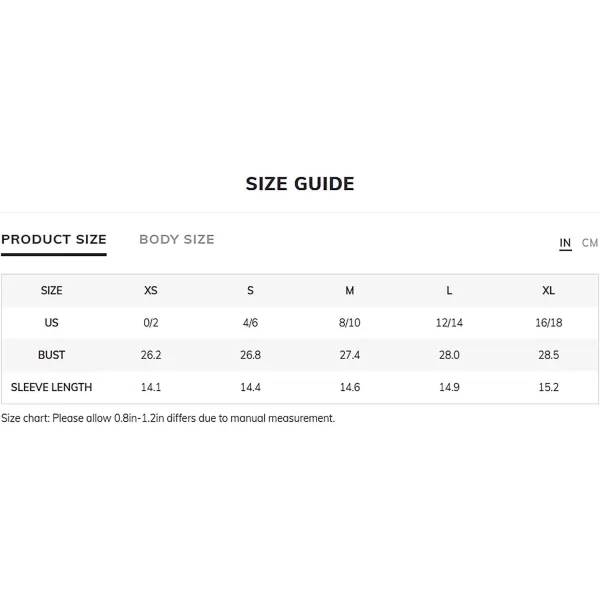
Task: Select inches unit IN
Action: tap(565, 243)
